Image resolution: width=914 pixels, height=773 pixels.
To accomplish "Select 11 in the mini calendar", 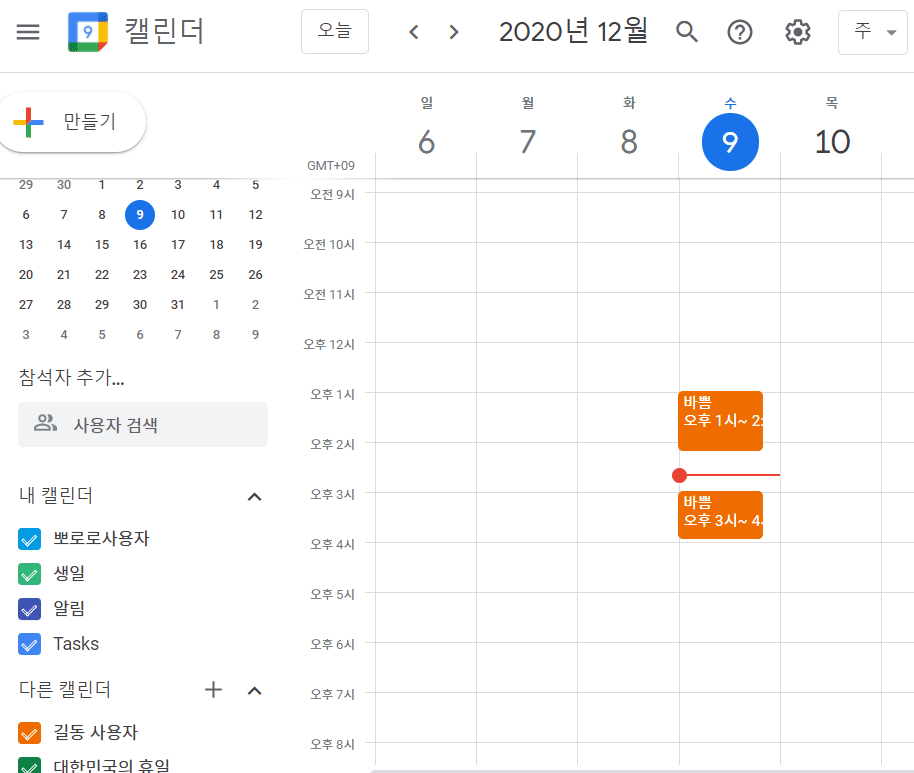I will (x=216, y=215).
